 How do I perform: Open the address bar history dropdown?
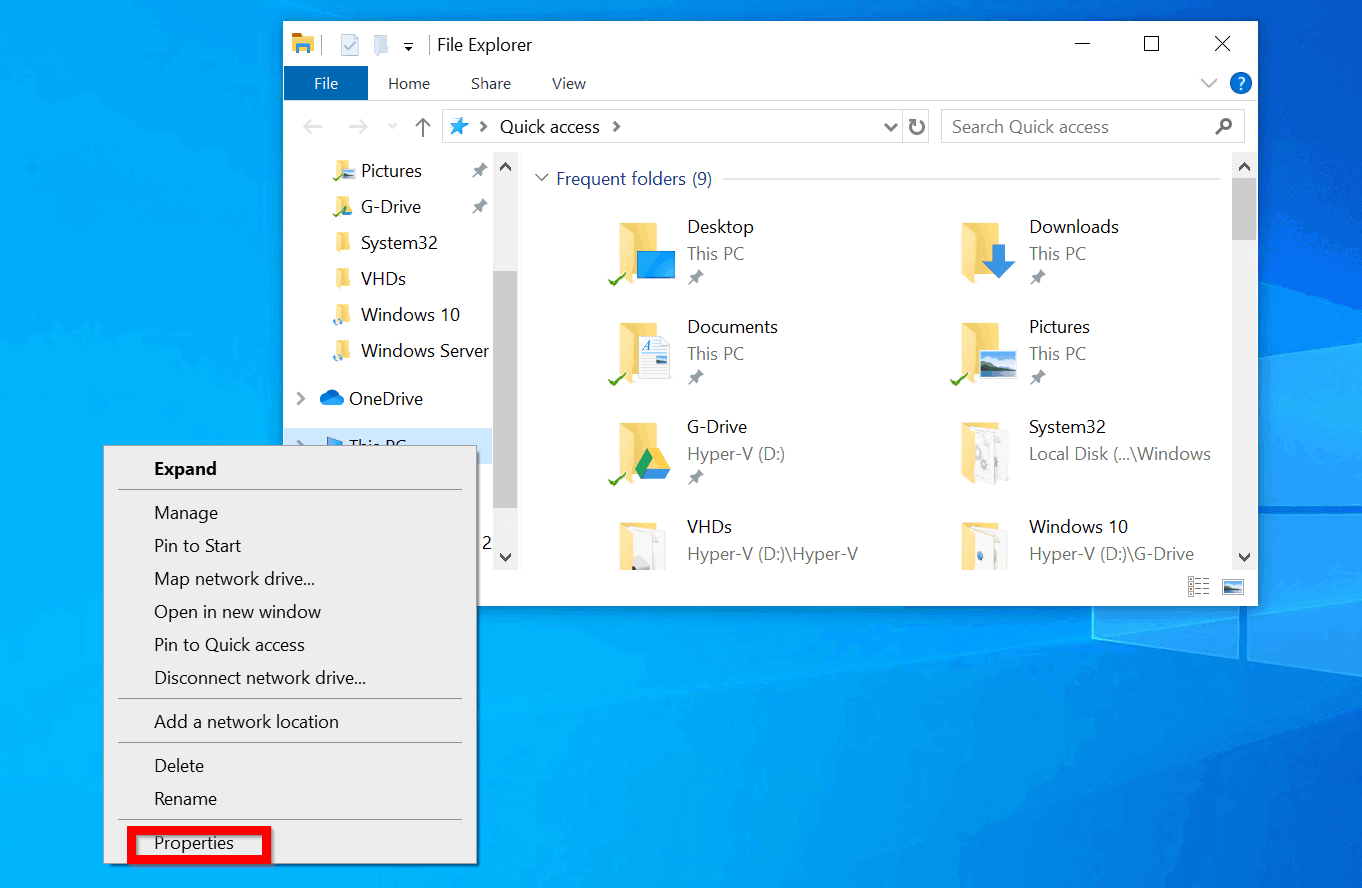pyautogui.click(x=890, y=126)
